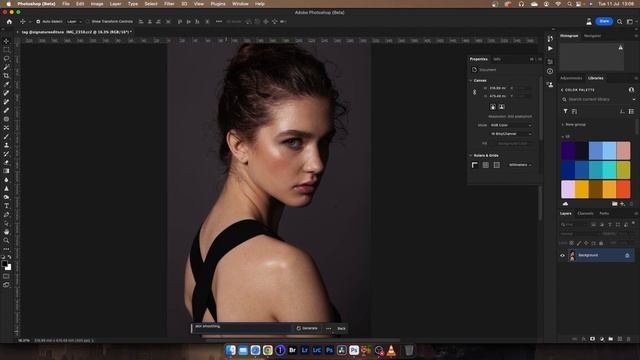Click the Background layer thumbnail
640x360 pixels.
click(x=572, y=256)
